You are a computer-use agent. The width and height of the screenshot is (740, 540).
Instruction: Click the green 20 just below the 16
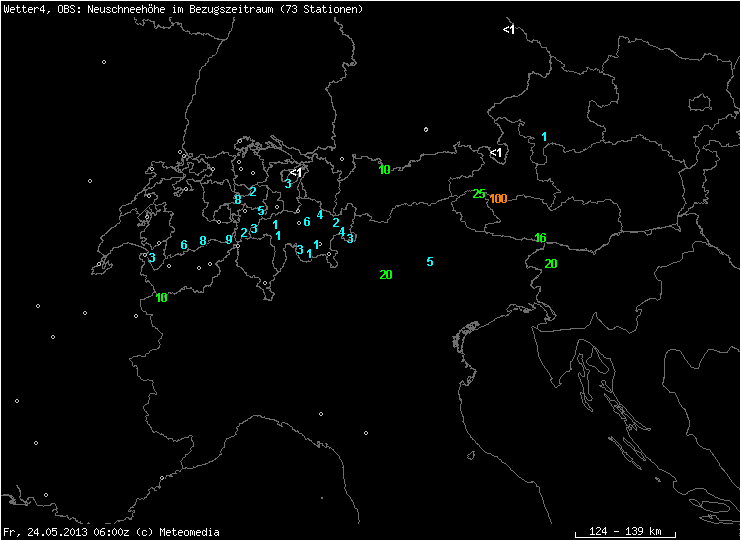pos(551,264)
